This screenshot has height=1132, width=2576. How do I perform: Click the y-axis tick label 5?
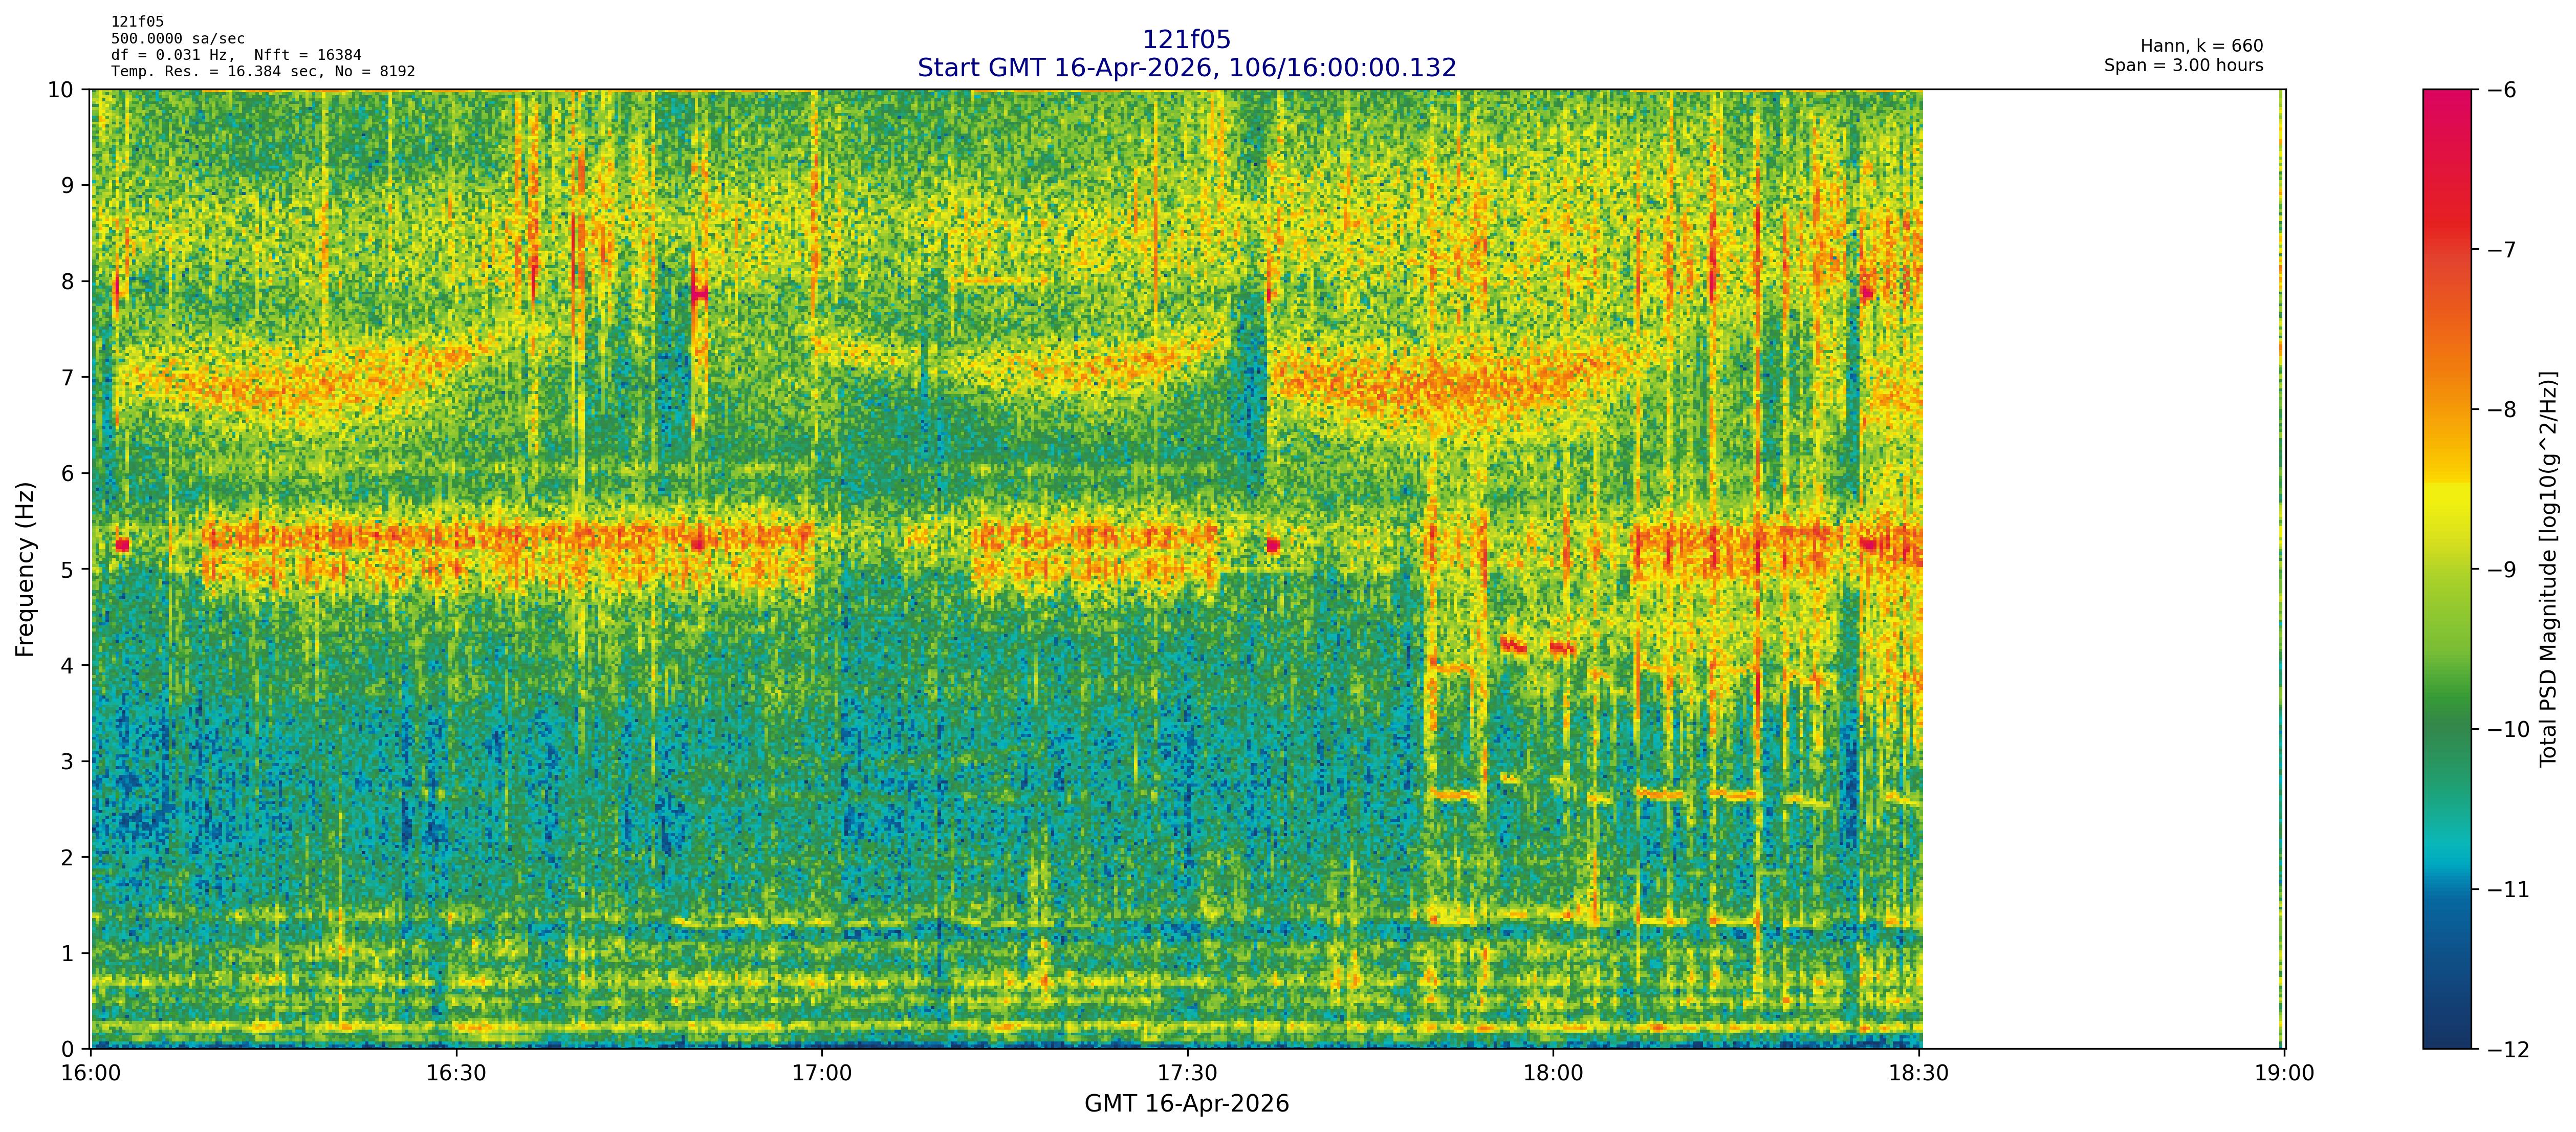click(x=67, y=569)
